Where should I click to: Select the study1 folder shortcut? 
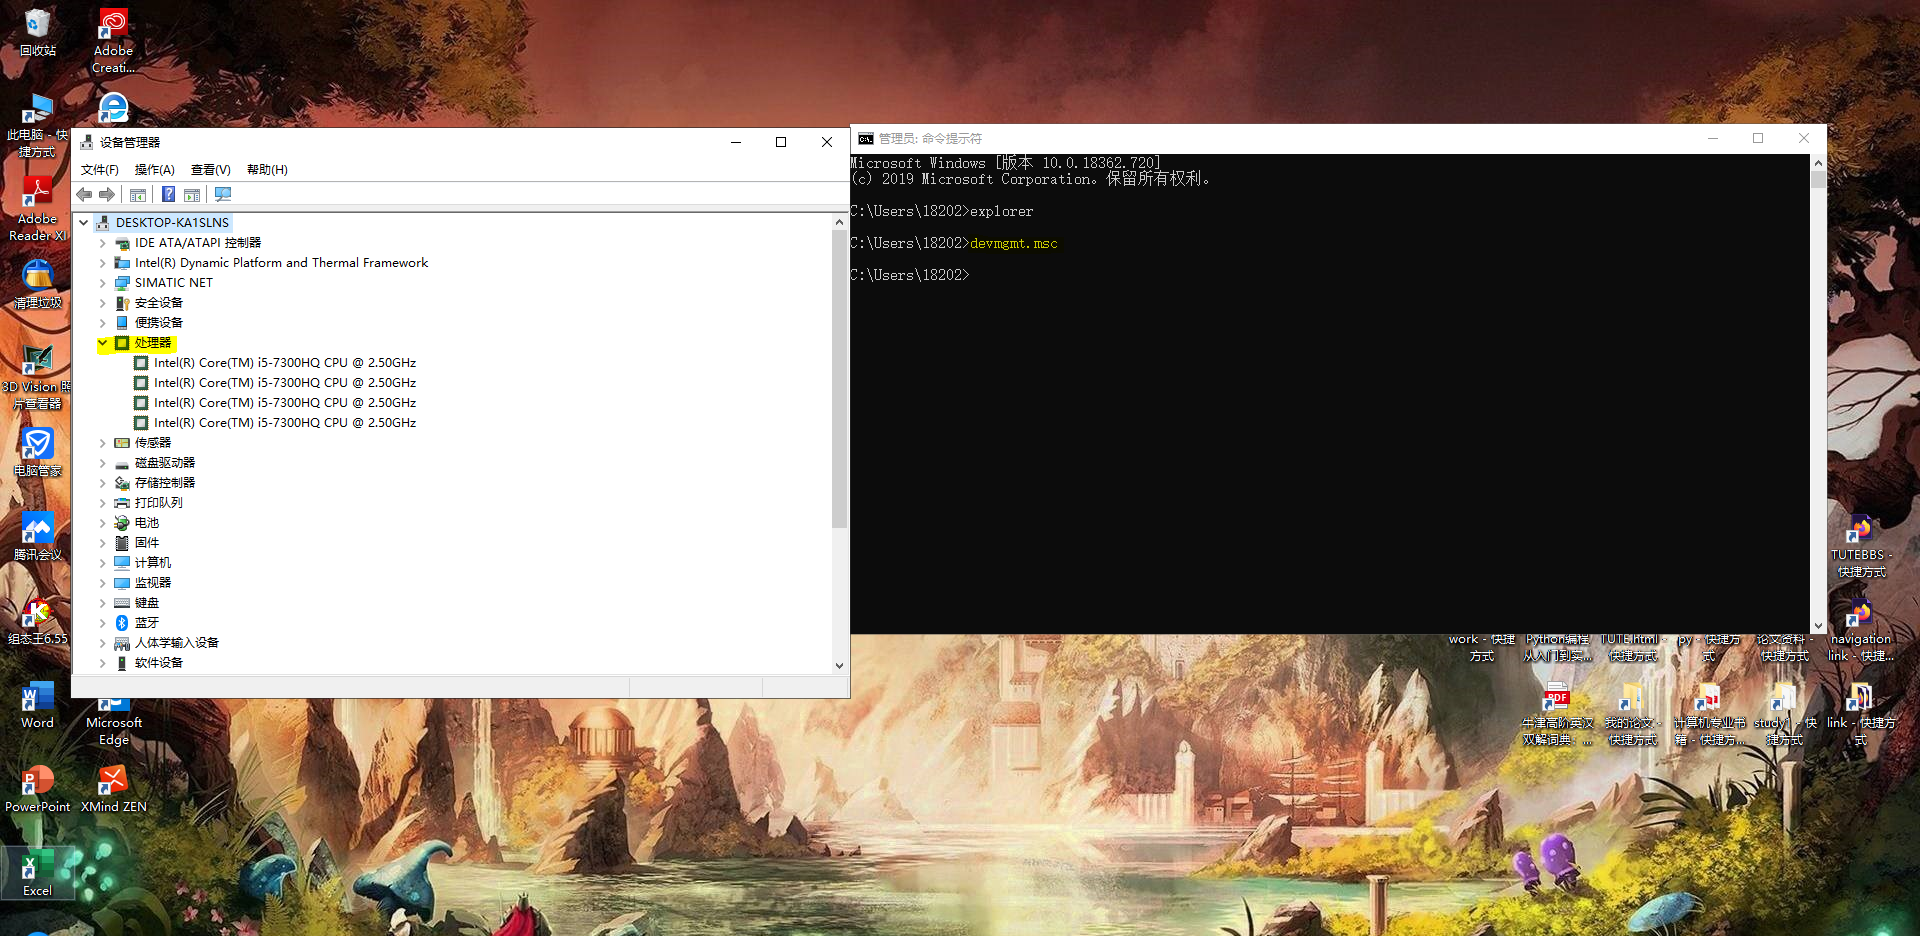click(x=1785, y=713)
